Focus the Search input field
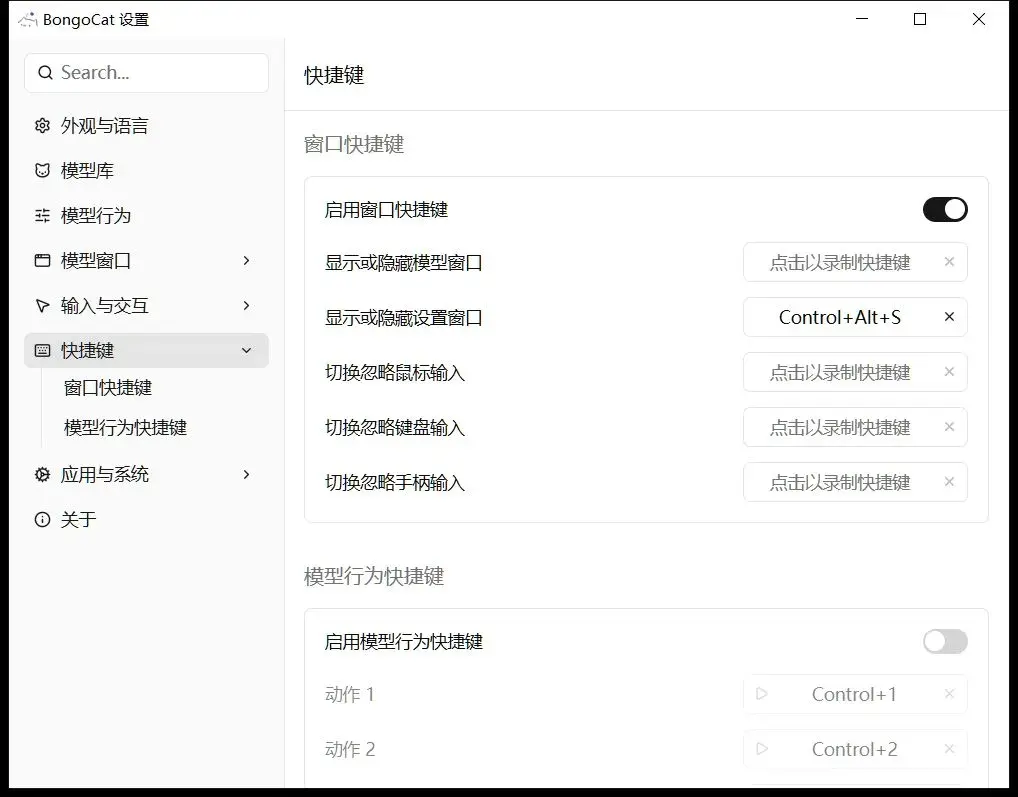 (x=146, y=73)
